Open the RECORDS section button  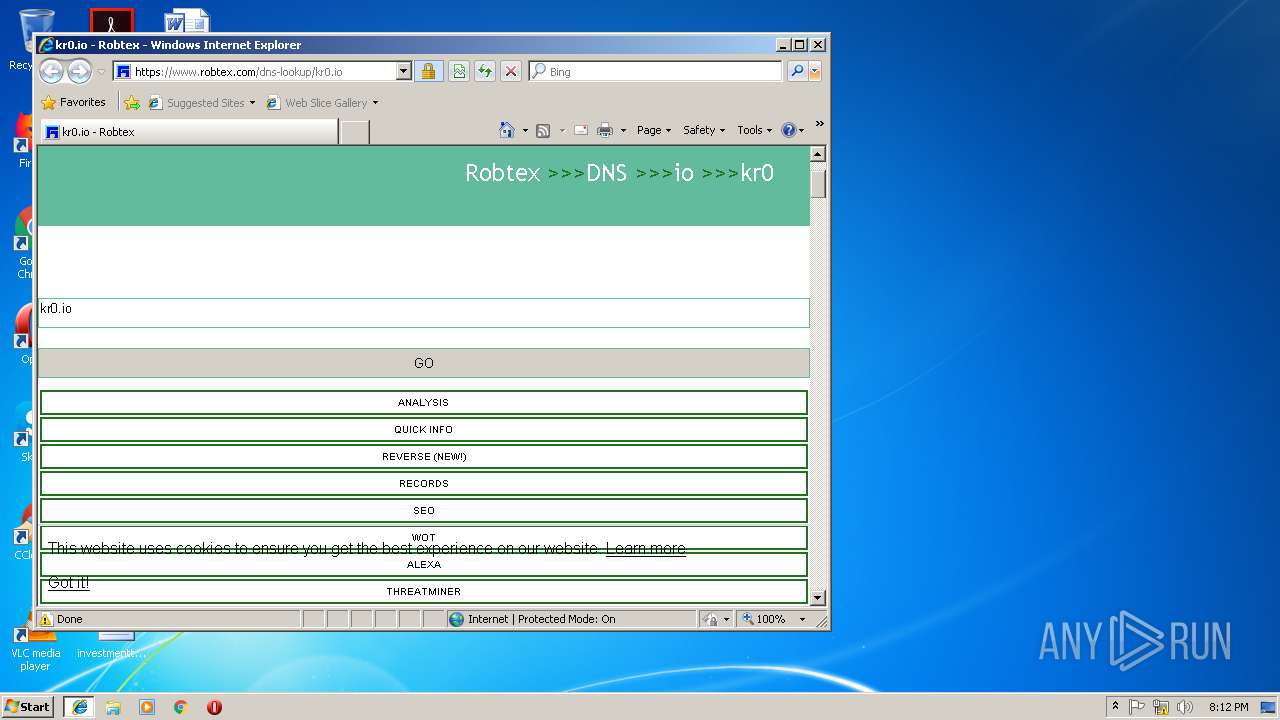(x=424, y=483)
